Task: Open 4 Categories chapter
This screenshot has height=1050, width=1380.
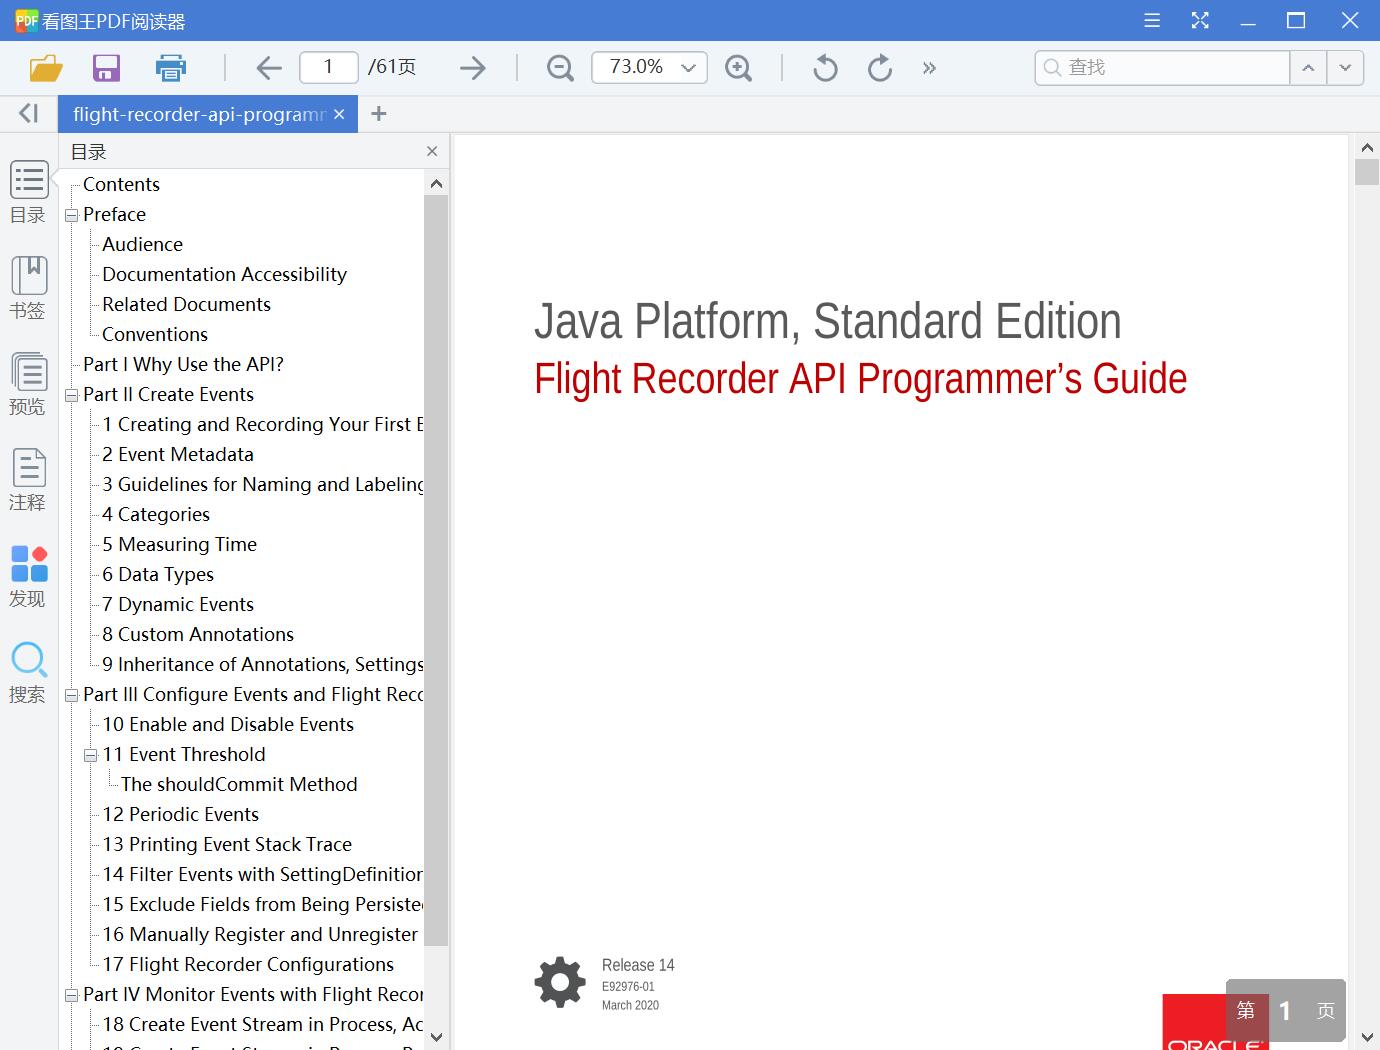Action: coord(156,514)
